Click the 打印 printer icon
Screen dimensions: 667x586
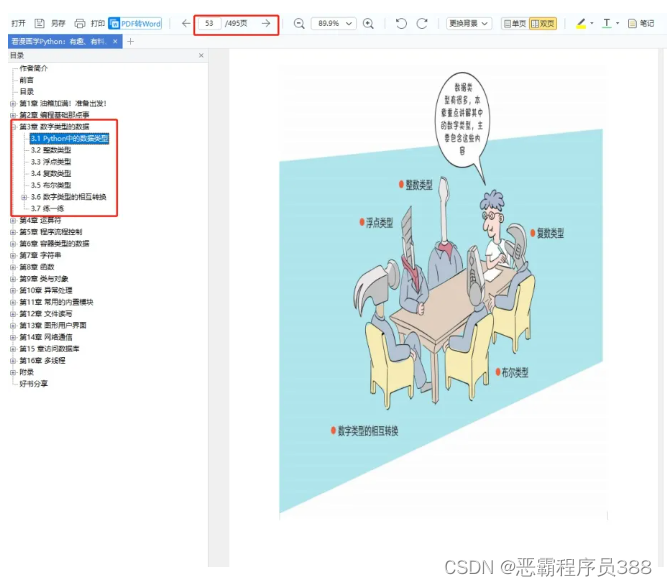80,23
